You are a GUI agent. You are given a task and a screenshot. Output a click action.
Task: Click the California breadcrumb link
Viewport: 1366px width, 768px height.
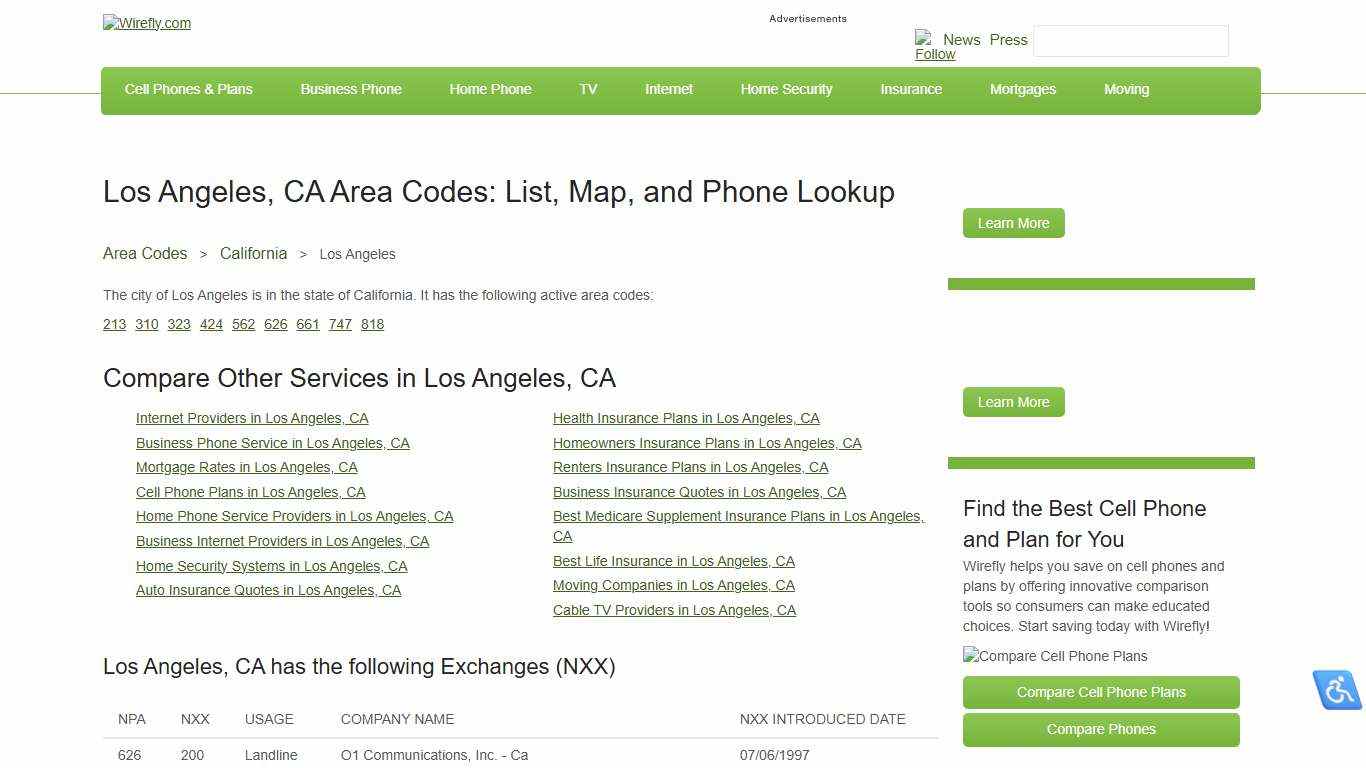pyautogui.click(x=253, y=253)
